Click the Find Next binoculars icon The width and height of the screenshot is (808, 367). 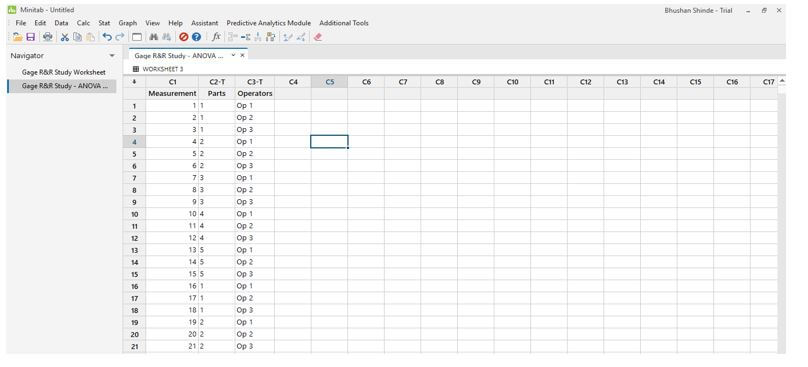[x=166, y=37]
